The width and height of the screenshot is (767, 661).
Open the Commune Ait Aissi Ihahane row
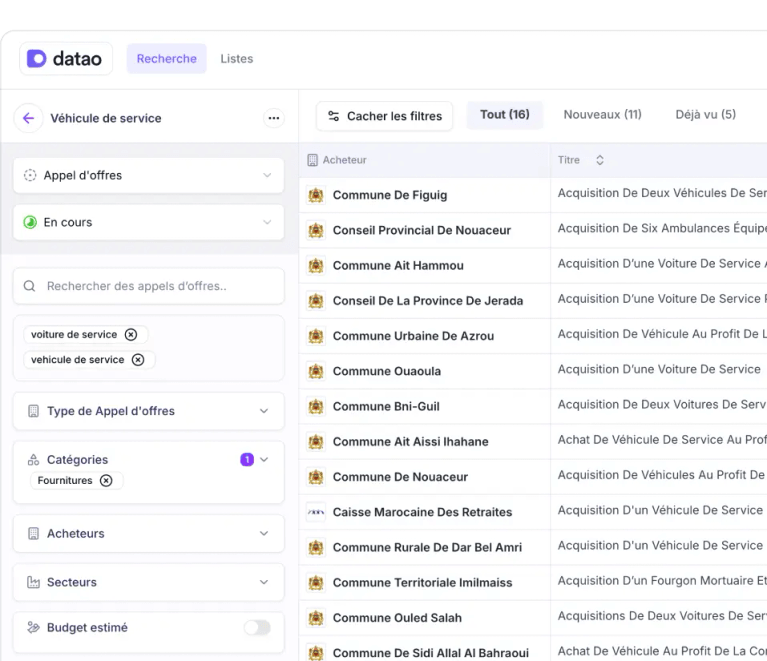point(533,442)
